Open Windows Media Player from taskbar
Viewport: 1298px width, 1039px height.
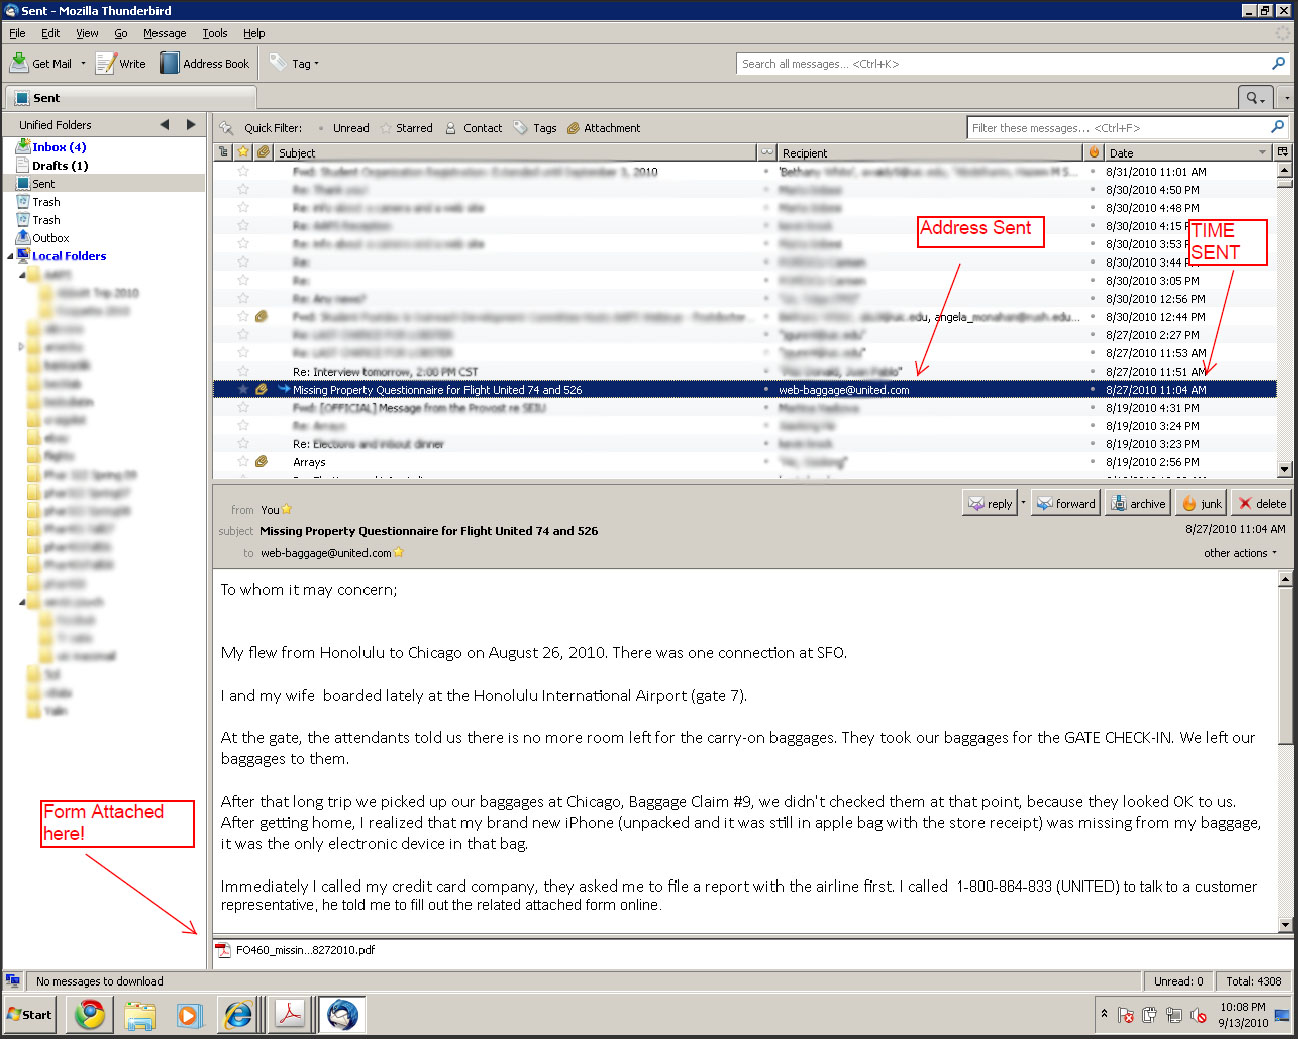188,1015
